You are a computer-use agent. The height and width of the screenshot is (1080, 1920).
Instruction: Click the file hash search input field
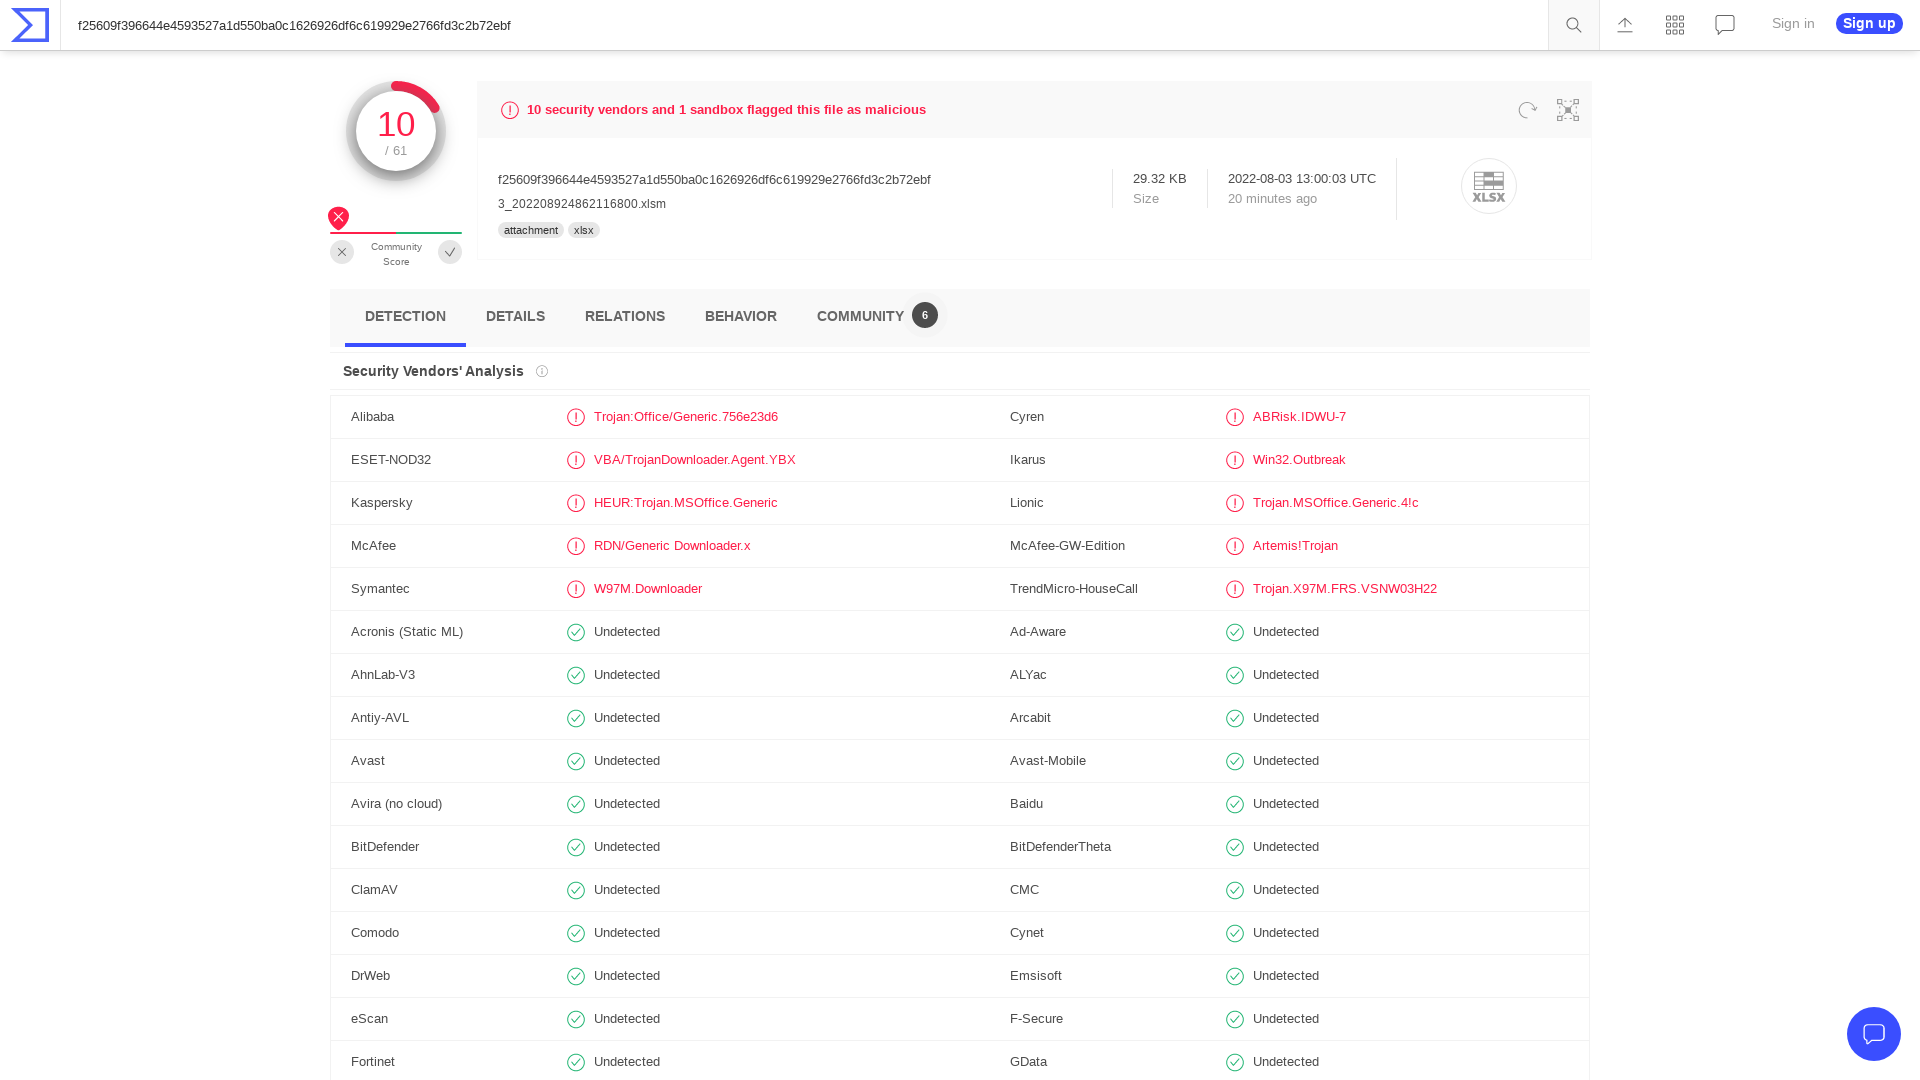pyautogui.click(x=700, y=25)
